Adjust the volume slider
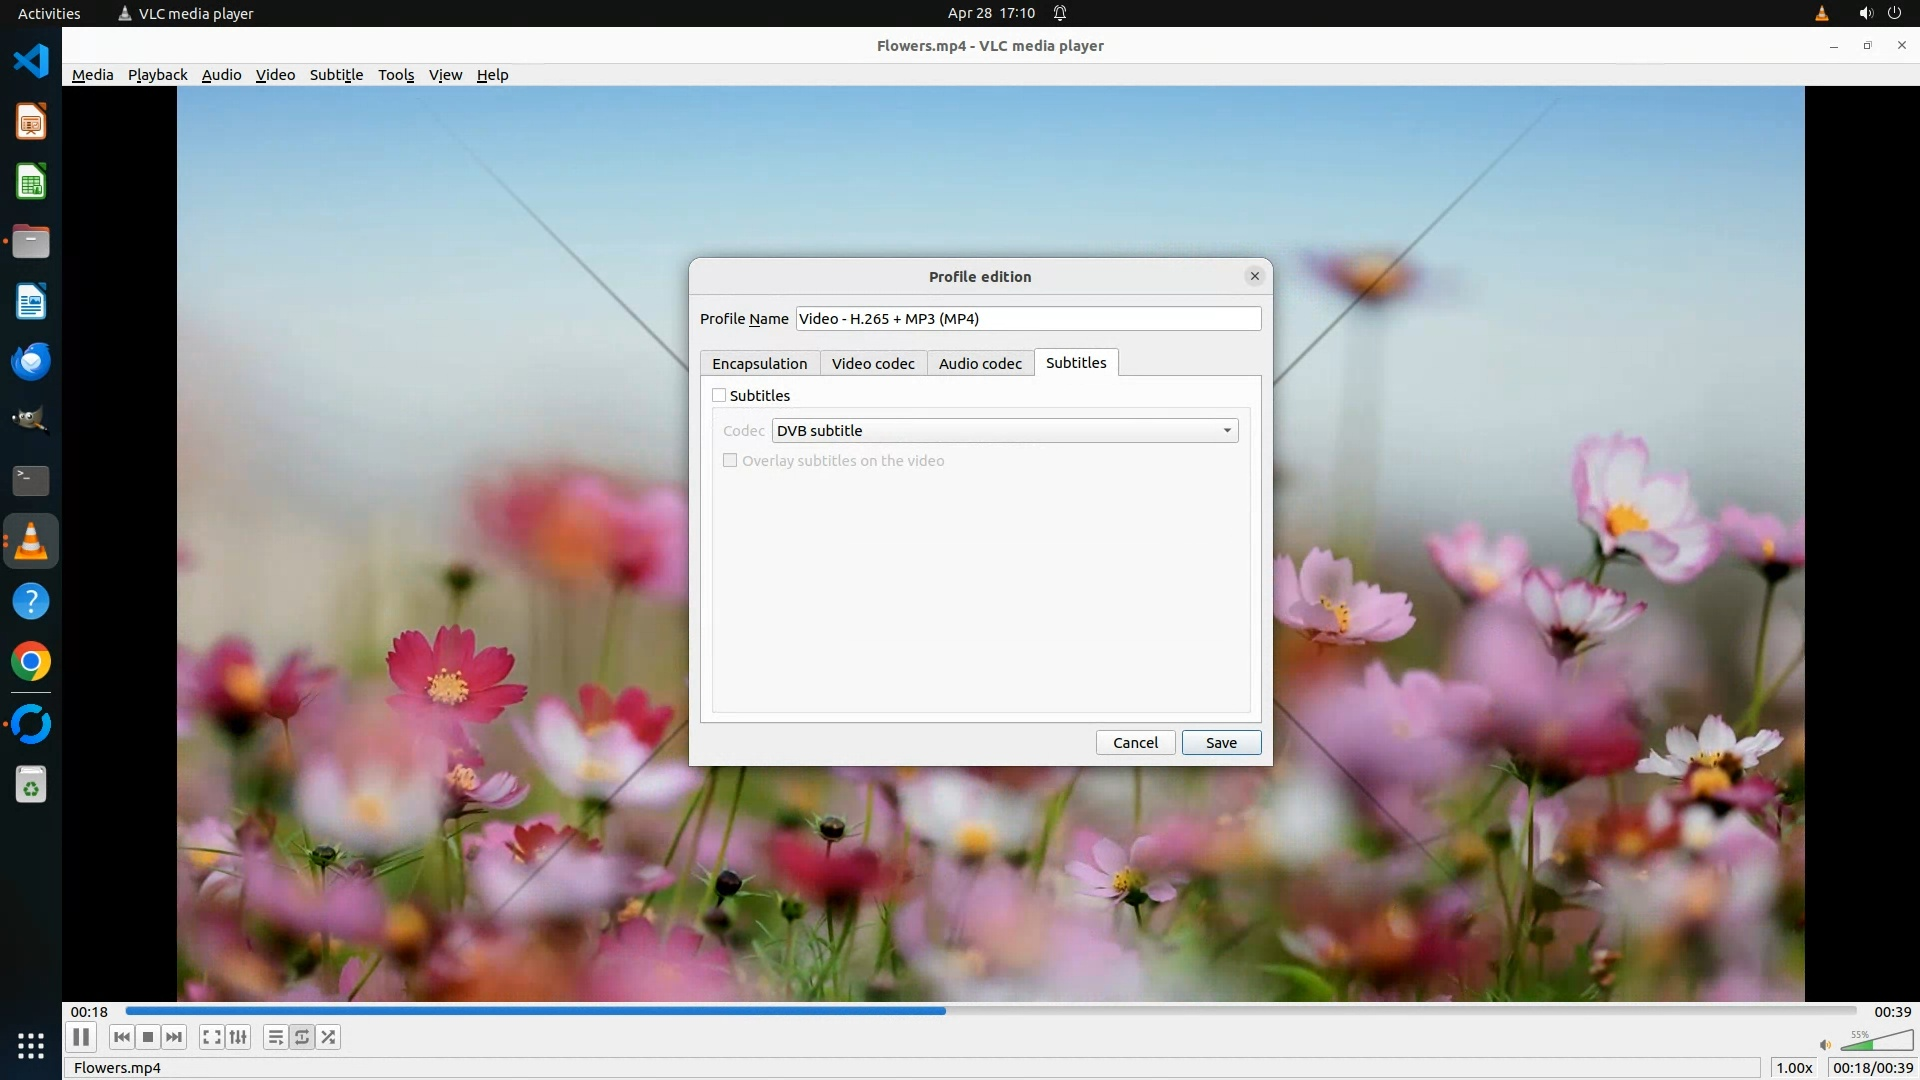Image resolution: width=1920 pixels, height=1080 pixels. (1876, 1042)
